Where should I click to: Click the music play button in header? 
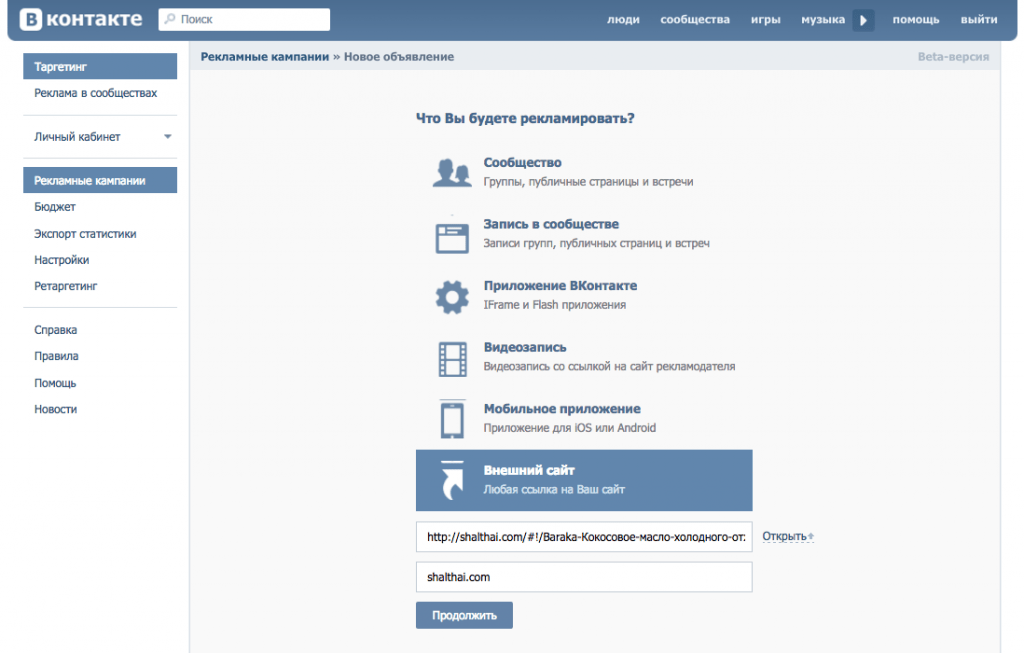coord(863,20)
